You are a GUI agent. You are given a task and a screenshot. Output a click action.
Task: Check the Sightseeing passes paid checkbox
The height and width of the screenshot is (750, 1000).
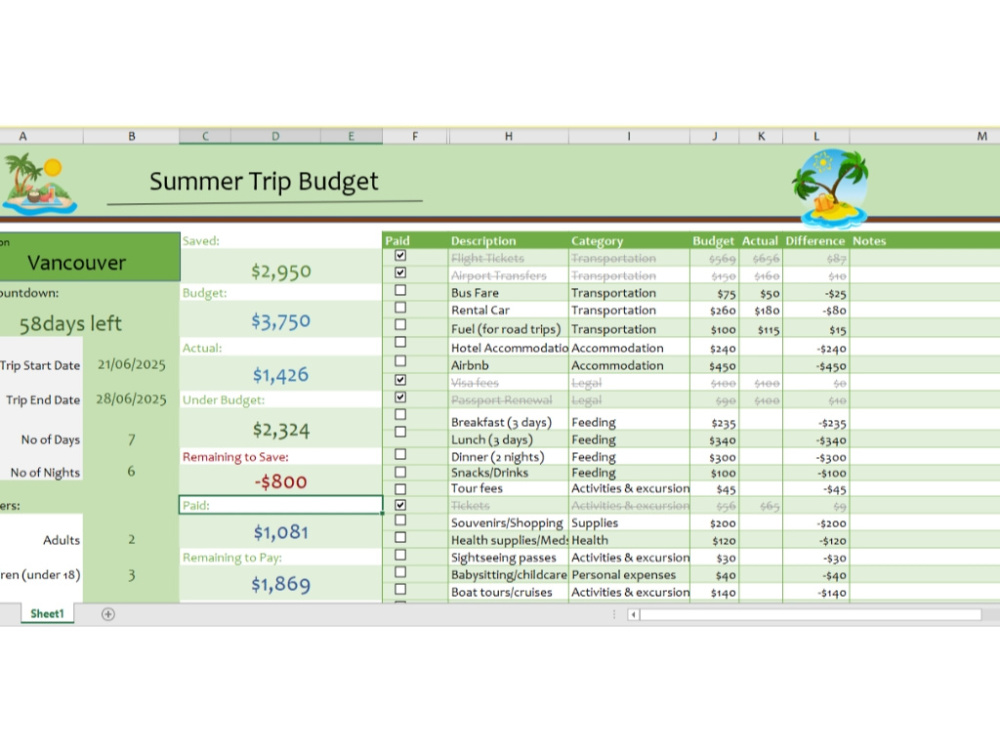(401, 555)
